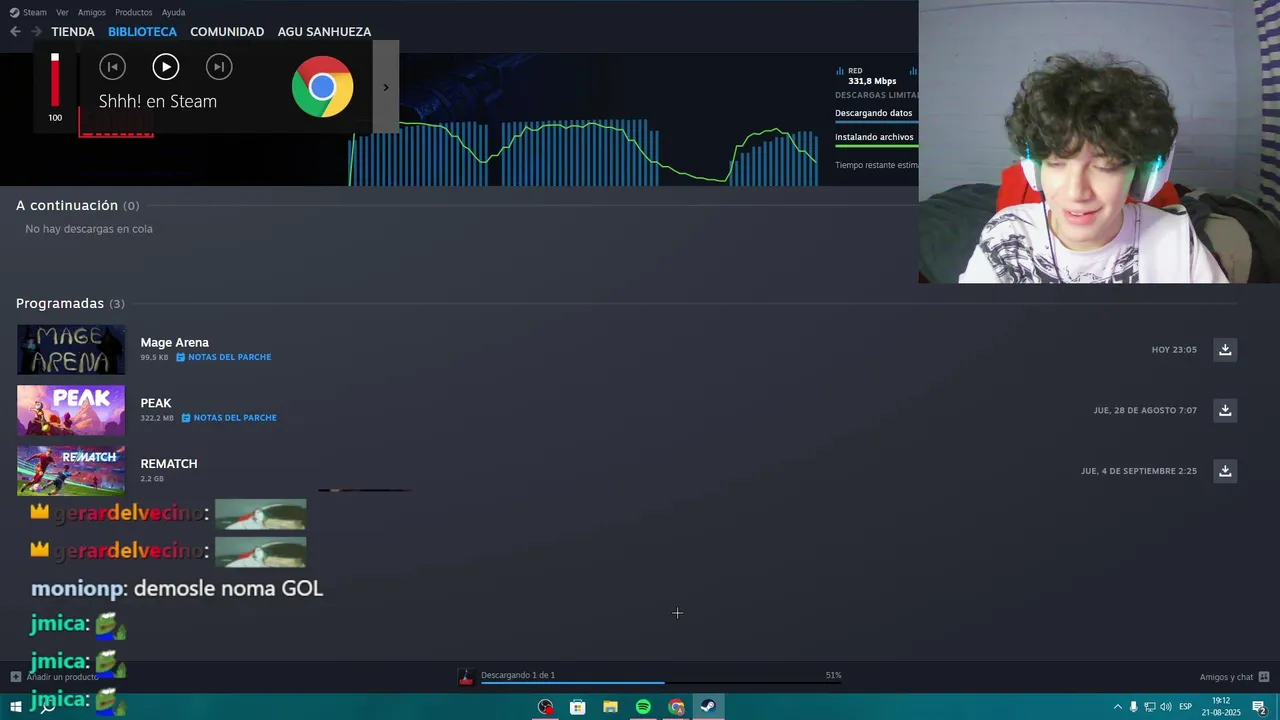Download PEAK update now

(x=1225, y=410)
